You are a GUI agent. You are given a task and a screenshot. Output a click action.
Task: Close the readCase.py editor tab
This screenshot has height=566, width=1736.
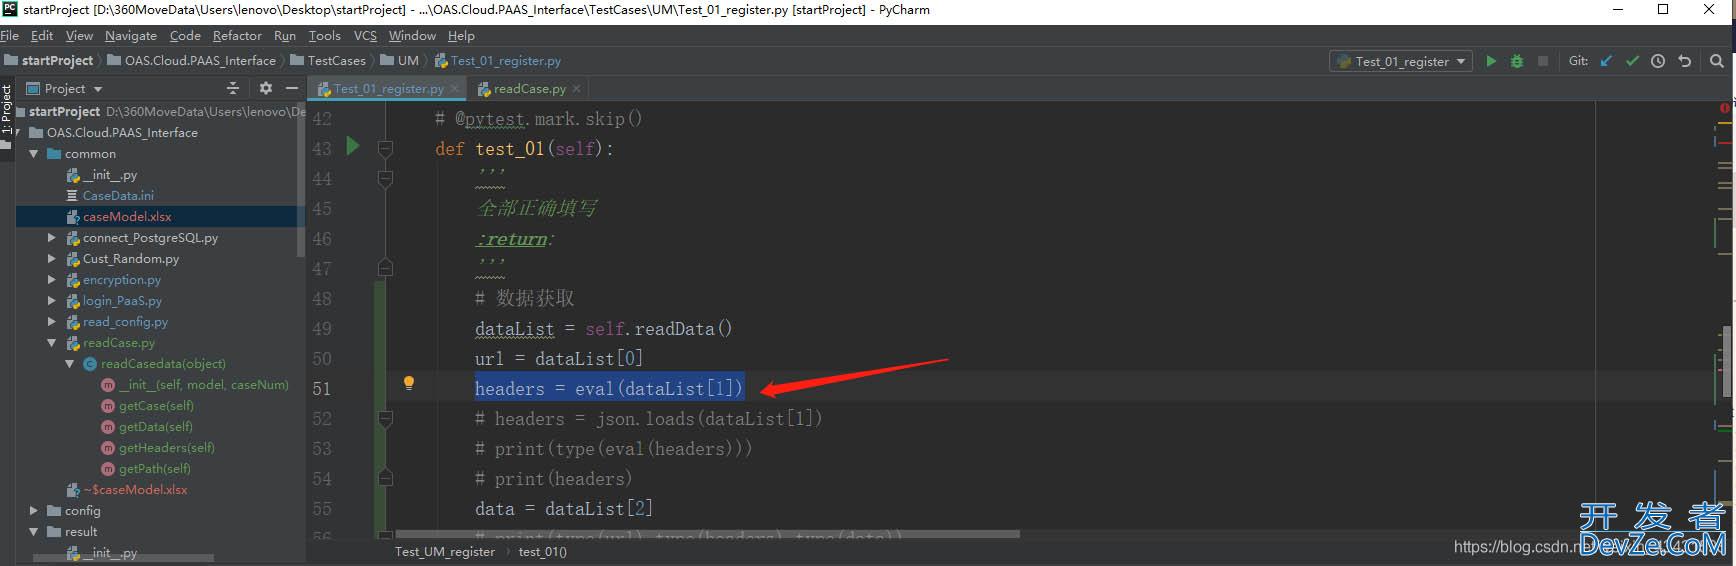576,89
